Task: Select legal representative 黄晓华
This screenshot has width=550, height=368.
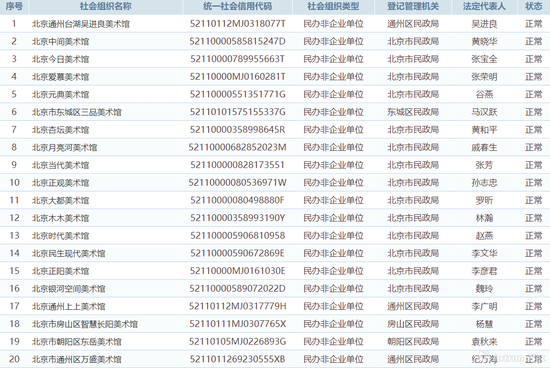Action: pyautogui.click(x=484, y=41)
